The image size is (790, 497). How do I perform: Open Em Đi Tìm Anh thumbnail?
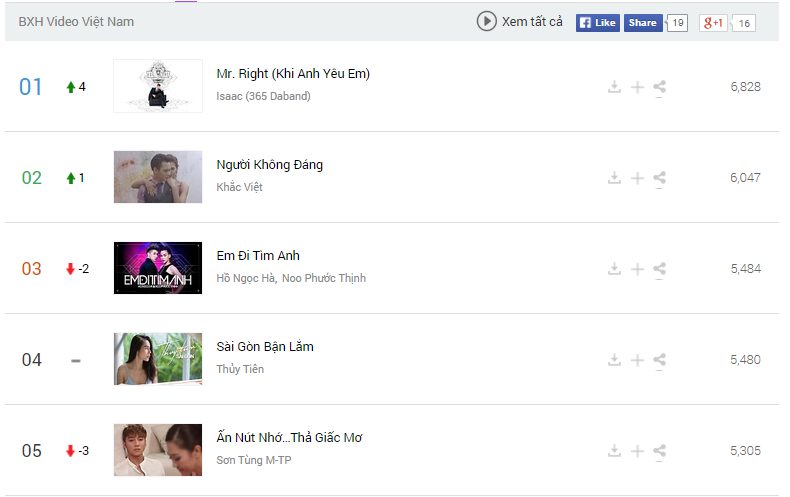(158, 268)
